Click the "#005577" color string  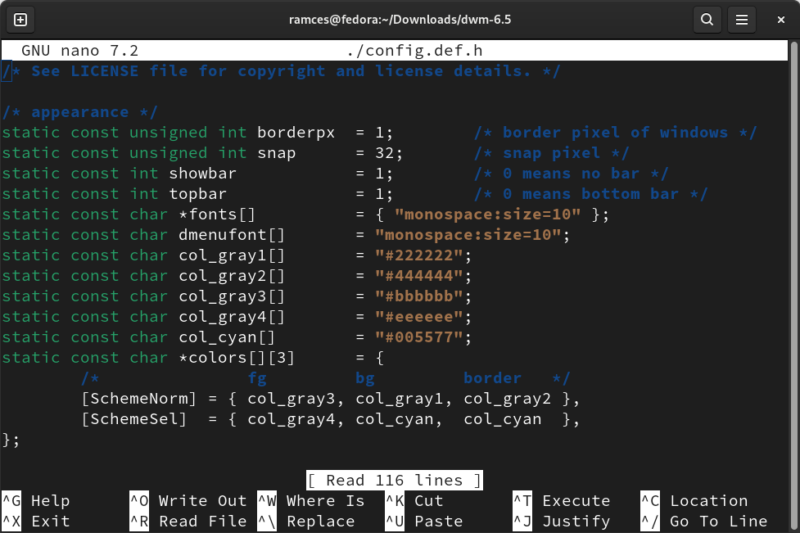pyautogui.click(x=419, y=337)
